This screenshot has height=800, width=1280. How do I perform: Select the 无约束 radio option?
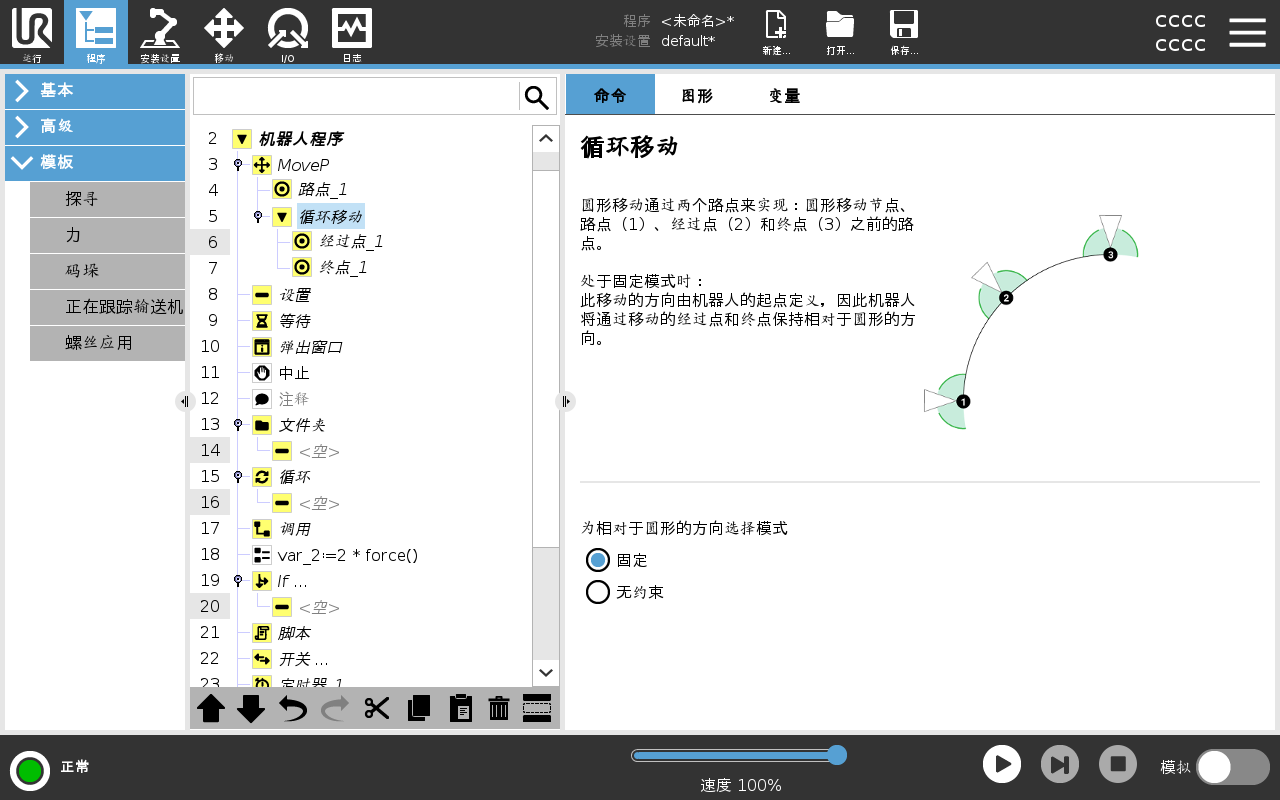(598, 592)
